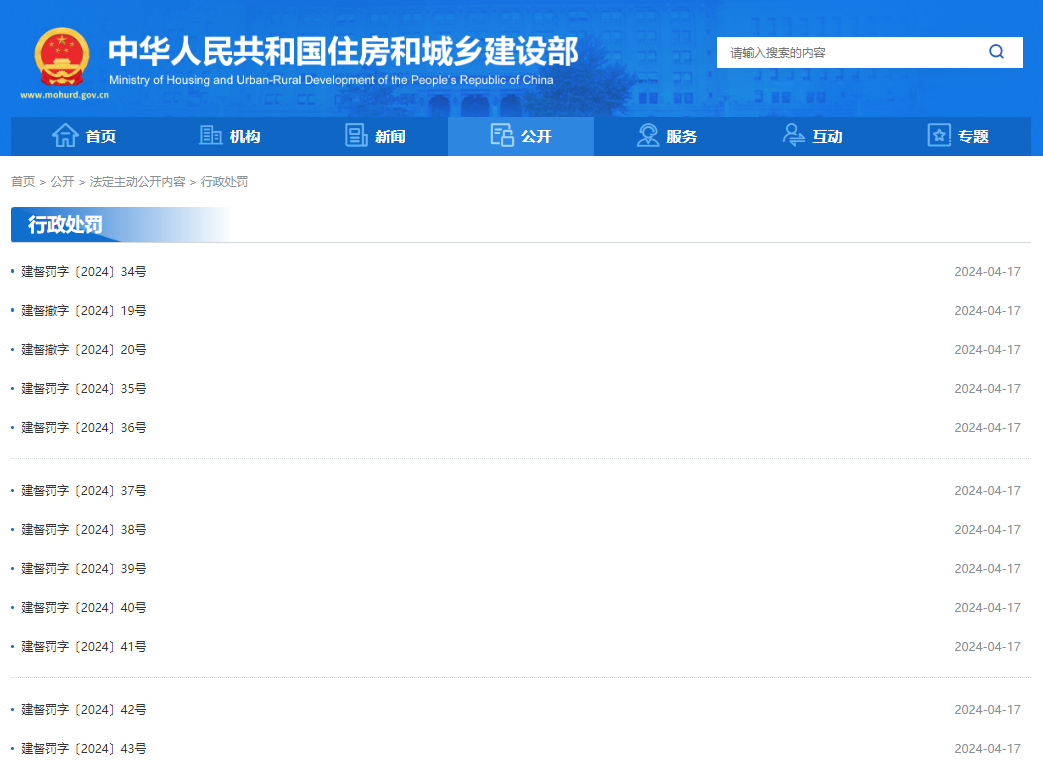The width and height of the screenshot is (1043, 764).
Task: Click the star icon beside 专题
Action: 939,136
